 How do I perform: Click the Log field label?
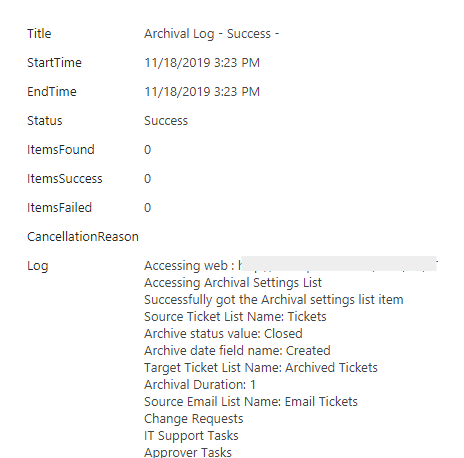click(38, 266)
